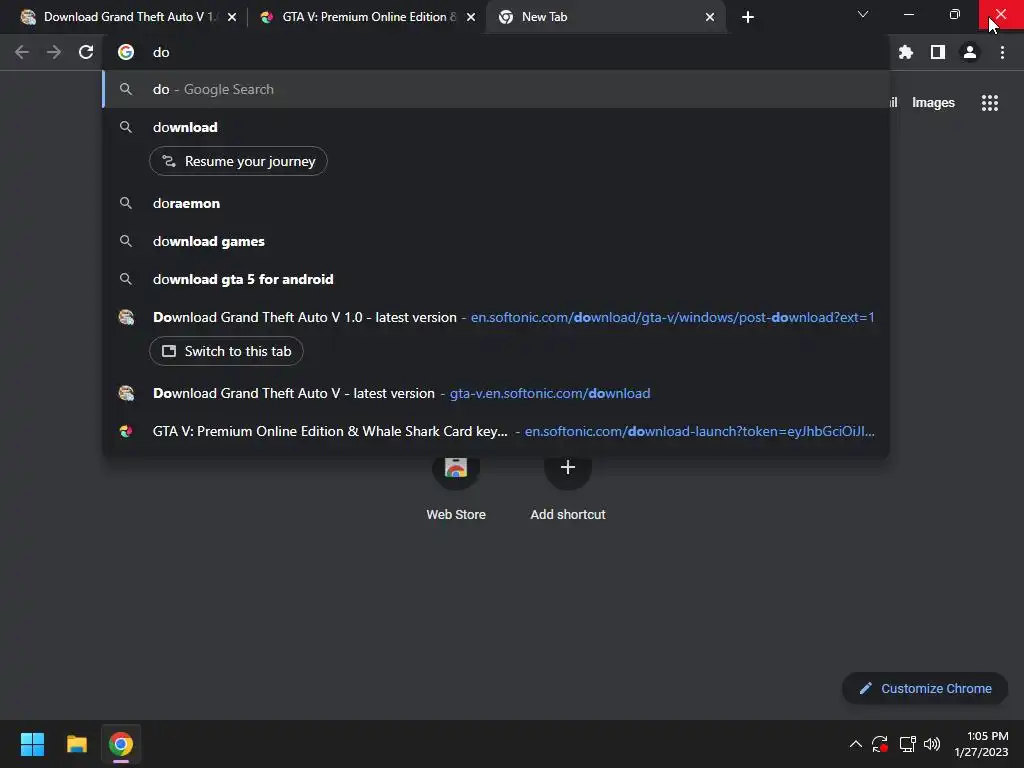The width and height of the screenshot is (1024, 768).
Task: Click favicon of GTA V Premium suggestion
Action: (x=126, y=431)
